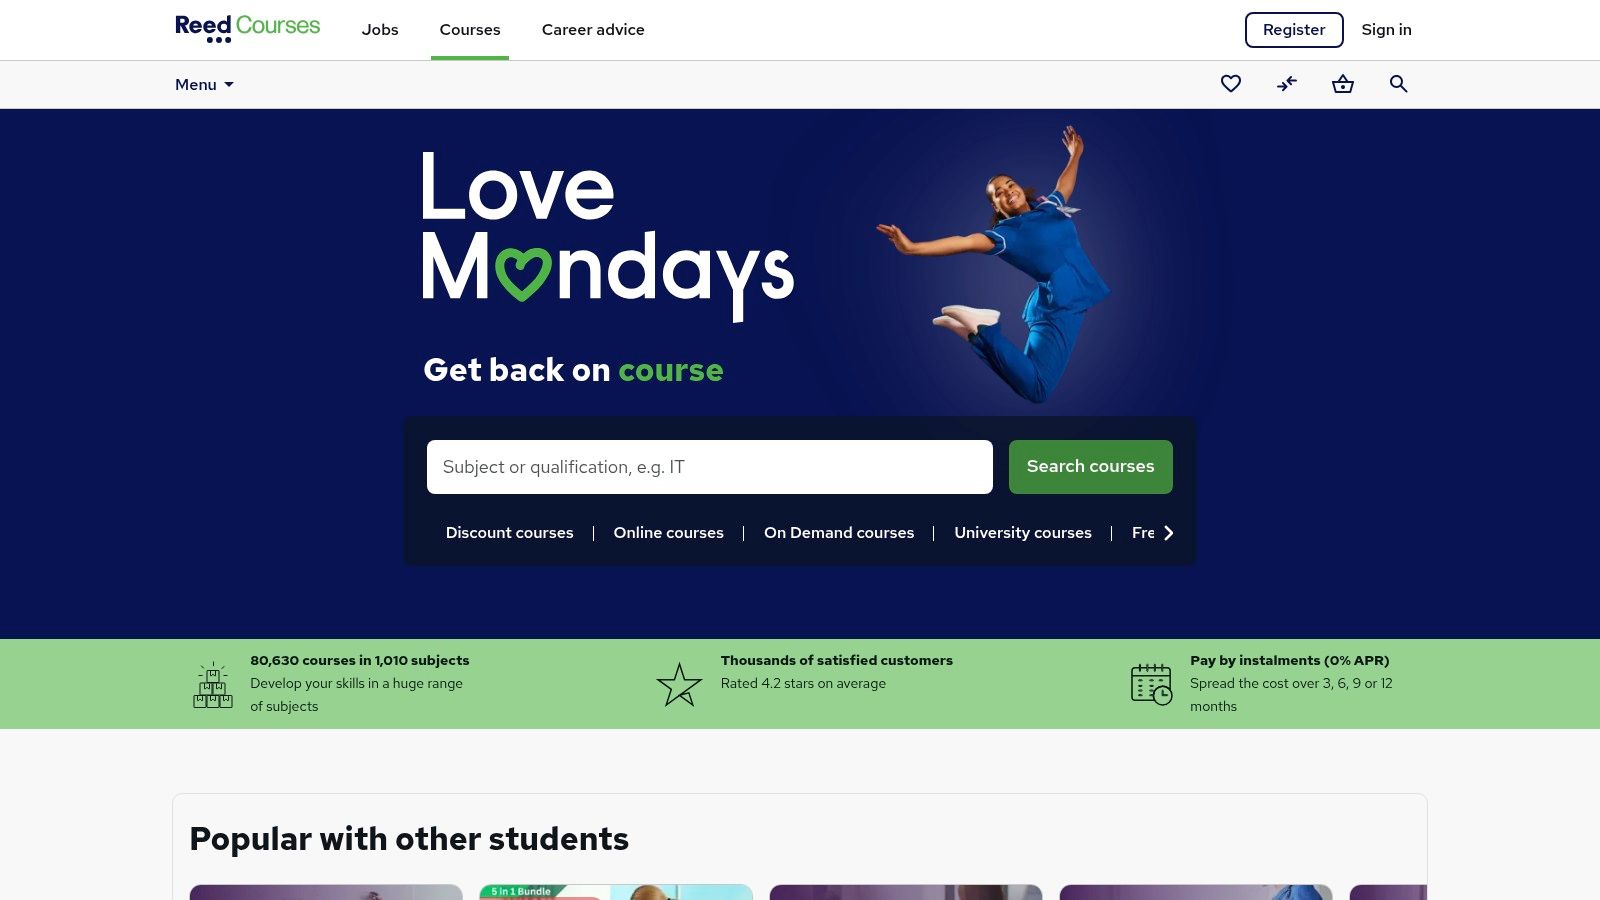
Task: Click the star icon beside satisfied customers
Action: (x=680, y=685)
